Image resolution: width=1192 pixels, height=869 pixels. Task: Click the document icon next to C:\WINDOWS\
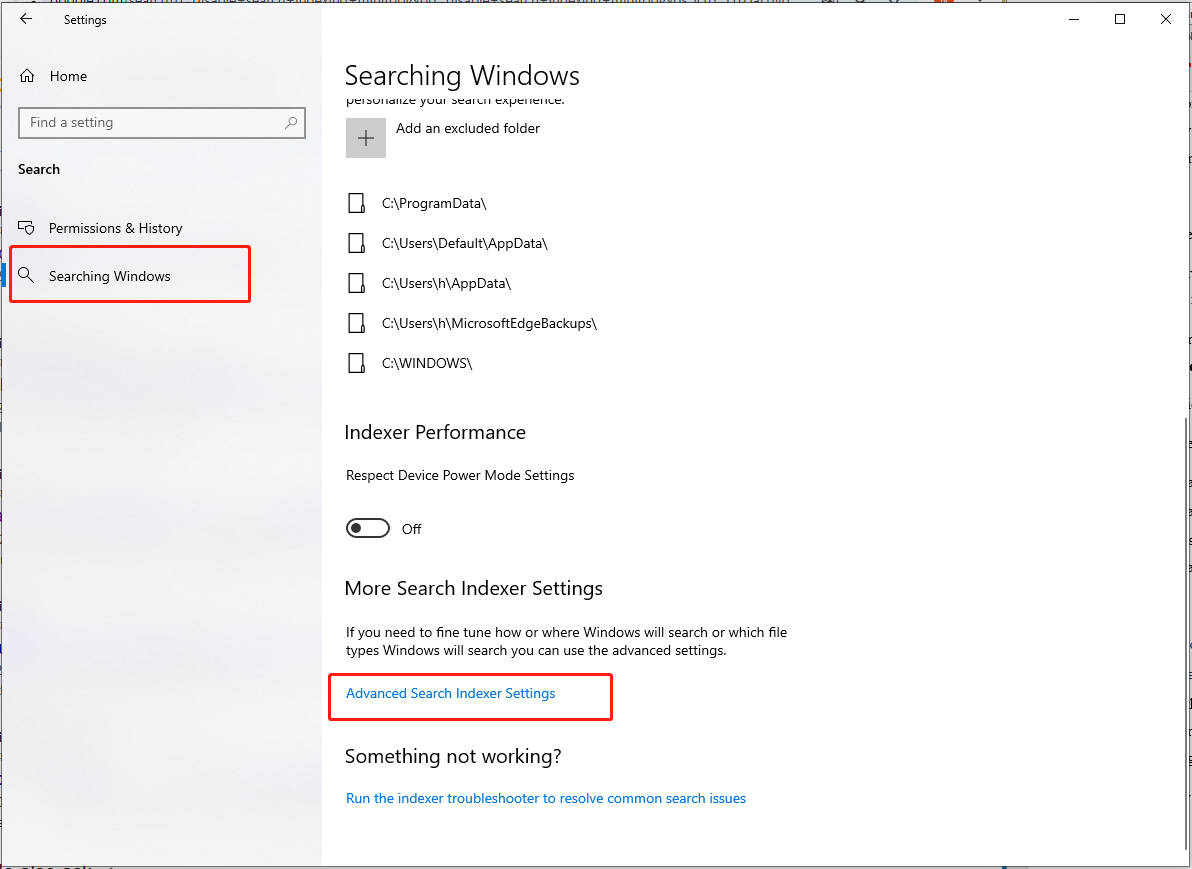[357, 362]
